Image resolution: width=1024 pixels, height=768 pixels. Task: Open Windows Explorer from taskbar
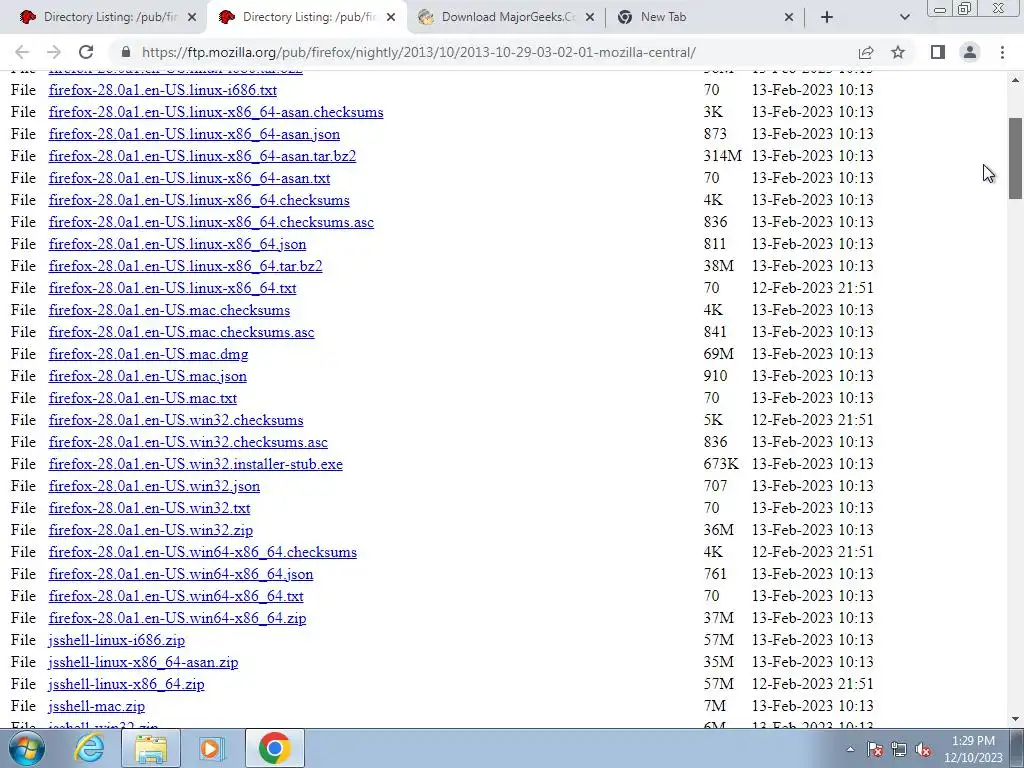[x=150, y=748]
